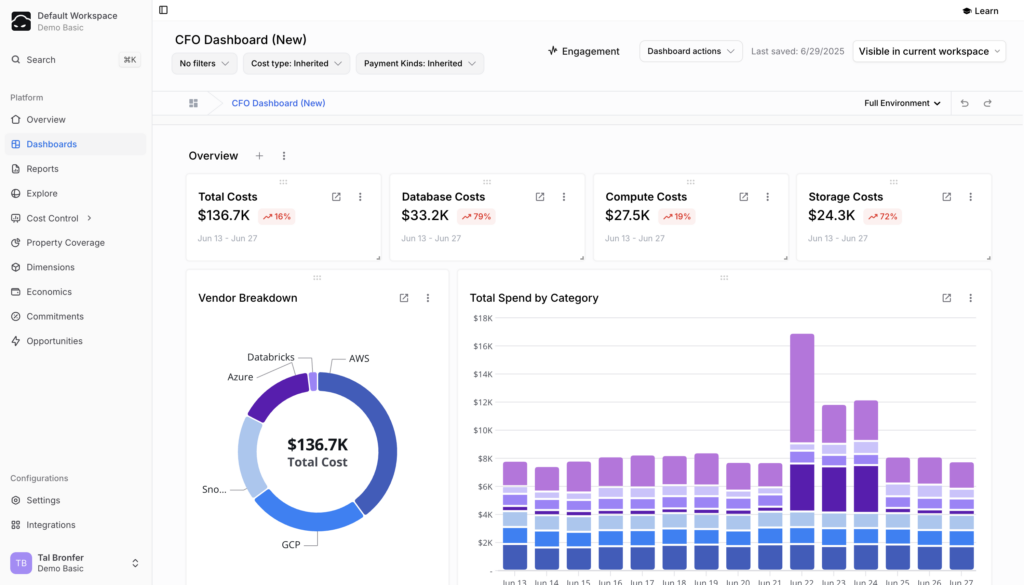Open the Default Workspace switcher

[76, 21]
